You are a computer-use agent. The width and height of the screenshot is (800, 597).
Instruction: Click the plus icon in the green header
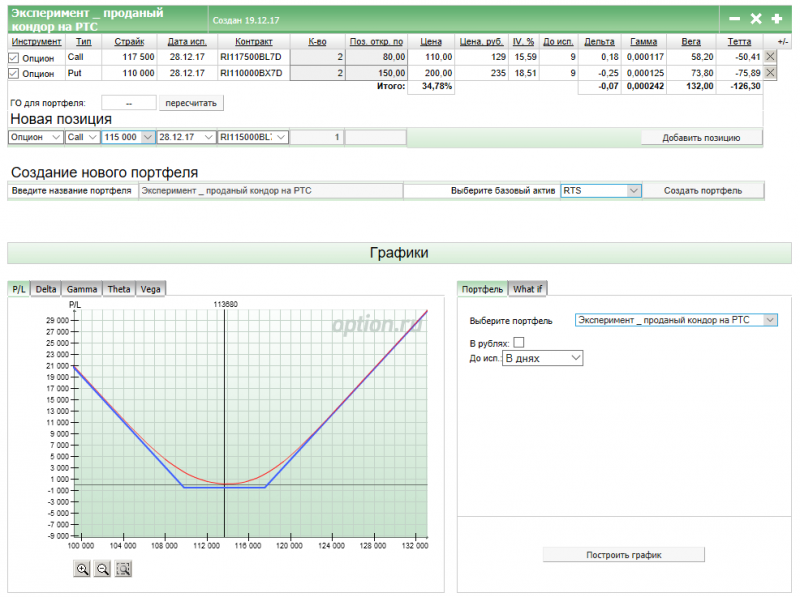click(x=777, y=18)
